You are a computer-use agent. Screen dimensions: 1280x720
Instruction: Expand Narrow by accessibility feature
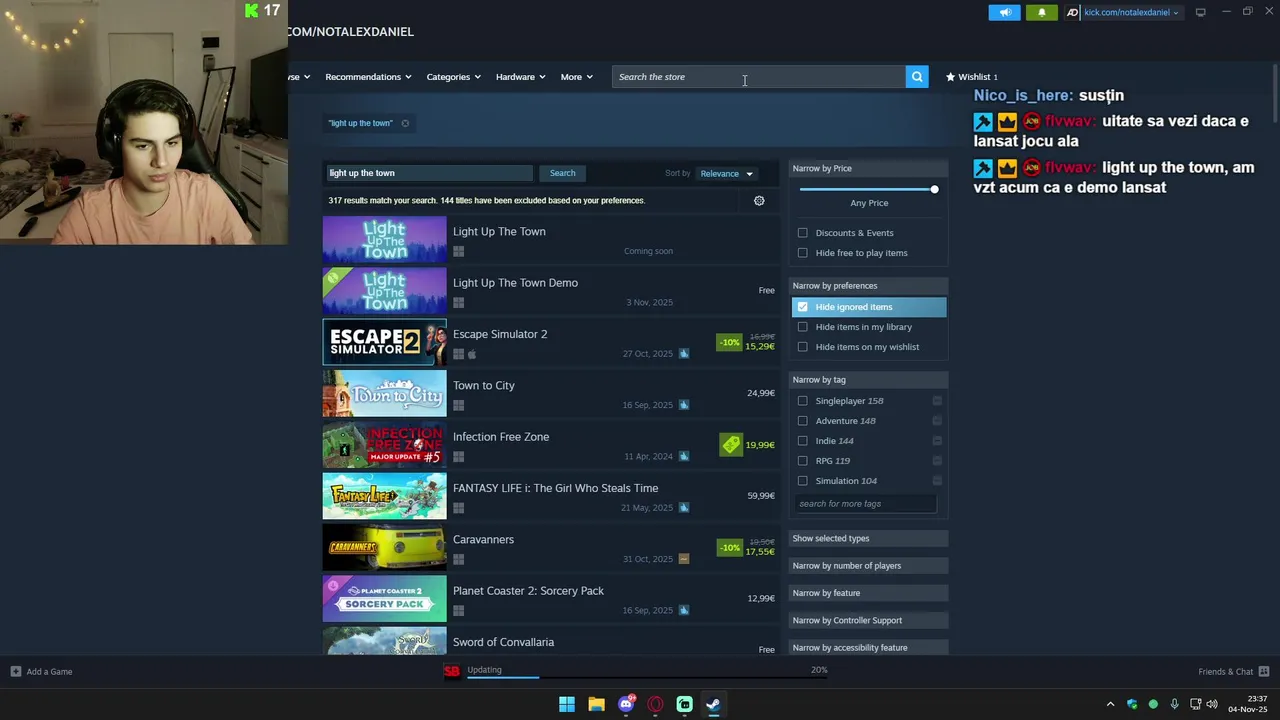pyautogui.click(x=868, y=648)
